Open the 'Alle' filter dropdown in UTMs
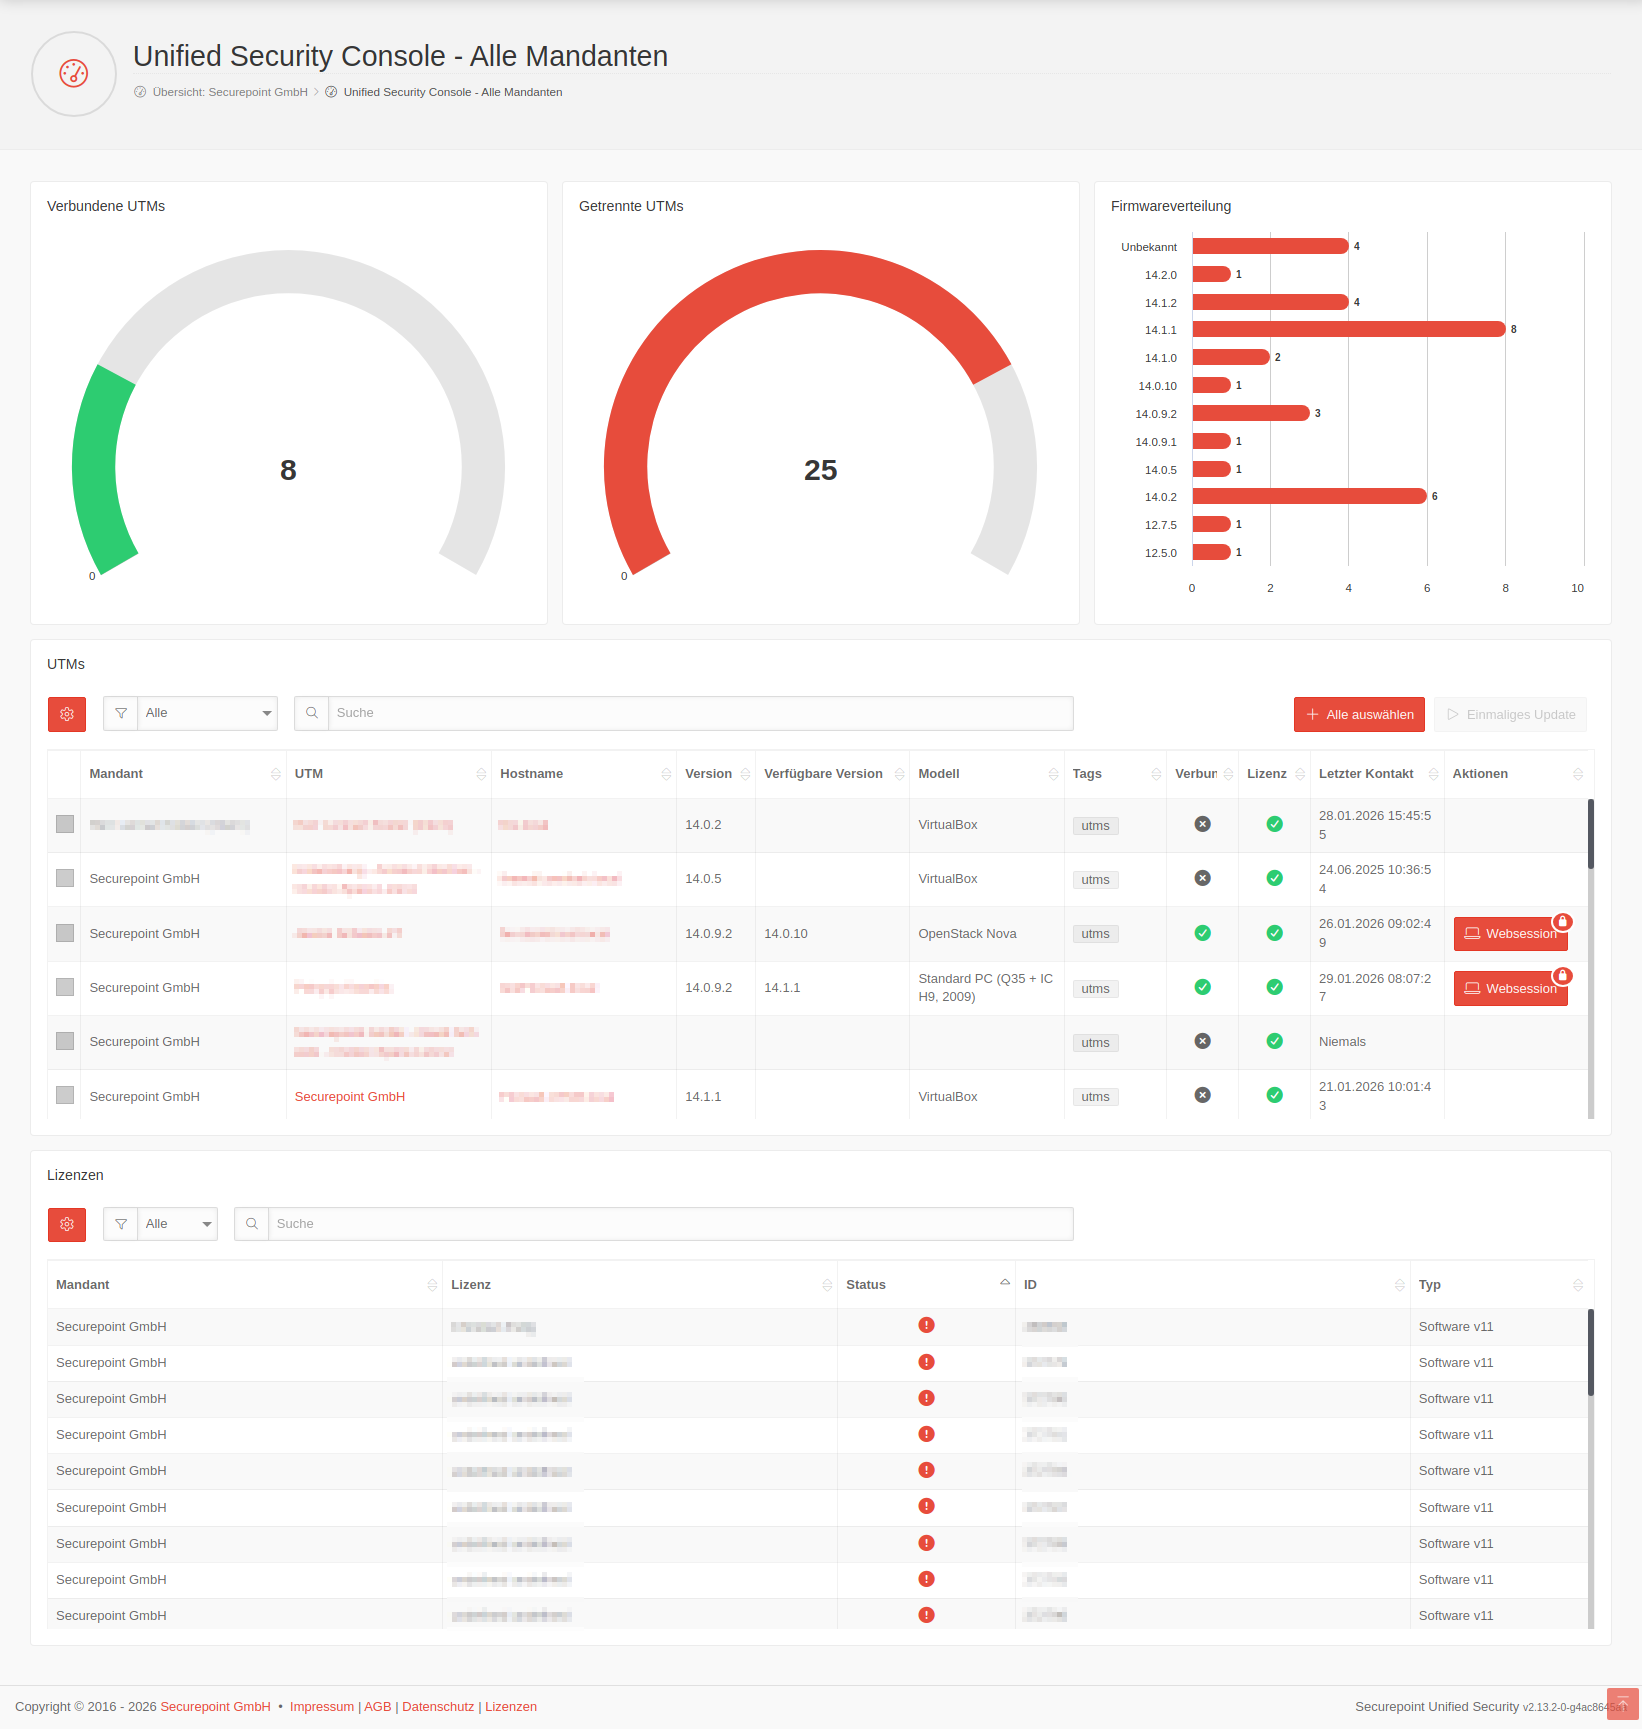The width and height of the screenshot is (1642, 1729). coord(207,713)
